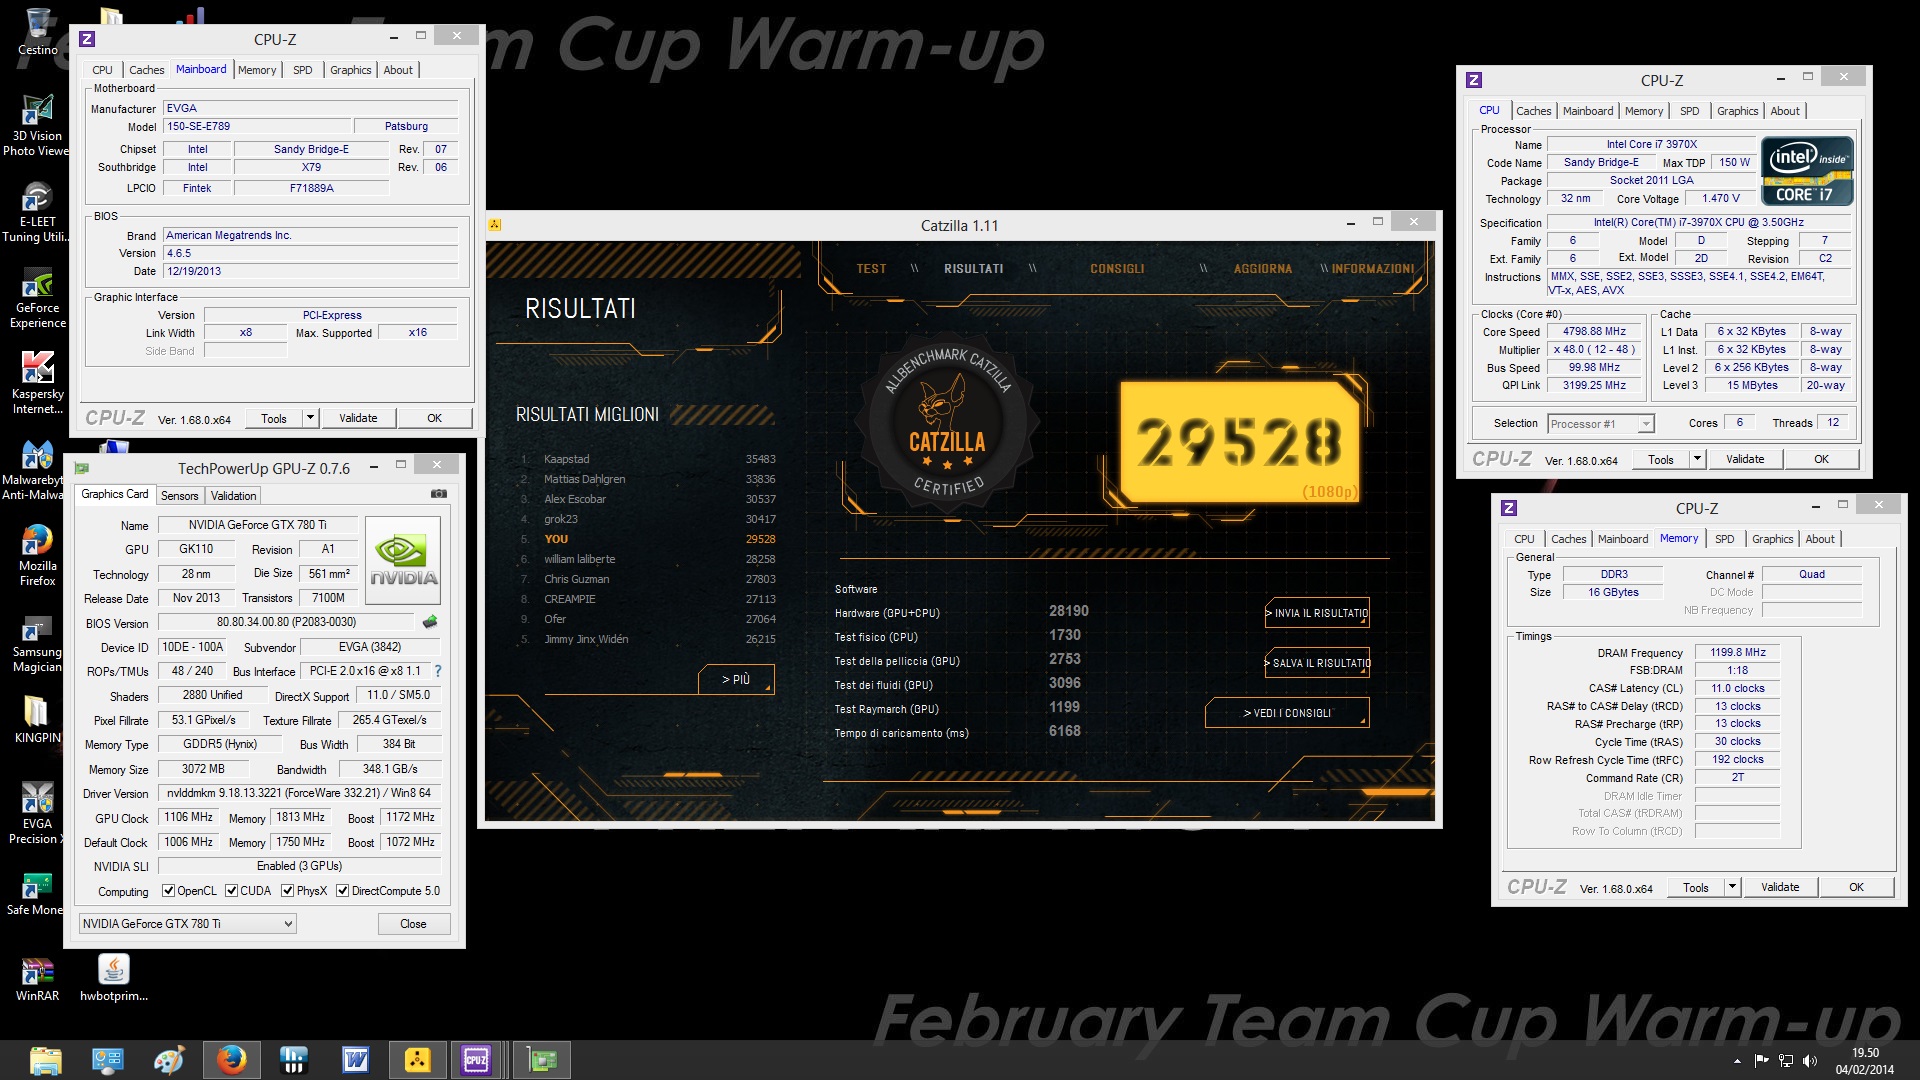
Task: Switch to Caches tab in Mainboard CPU-Z window
Action: (x=146, y=70)
